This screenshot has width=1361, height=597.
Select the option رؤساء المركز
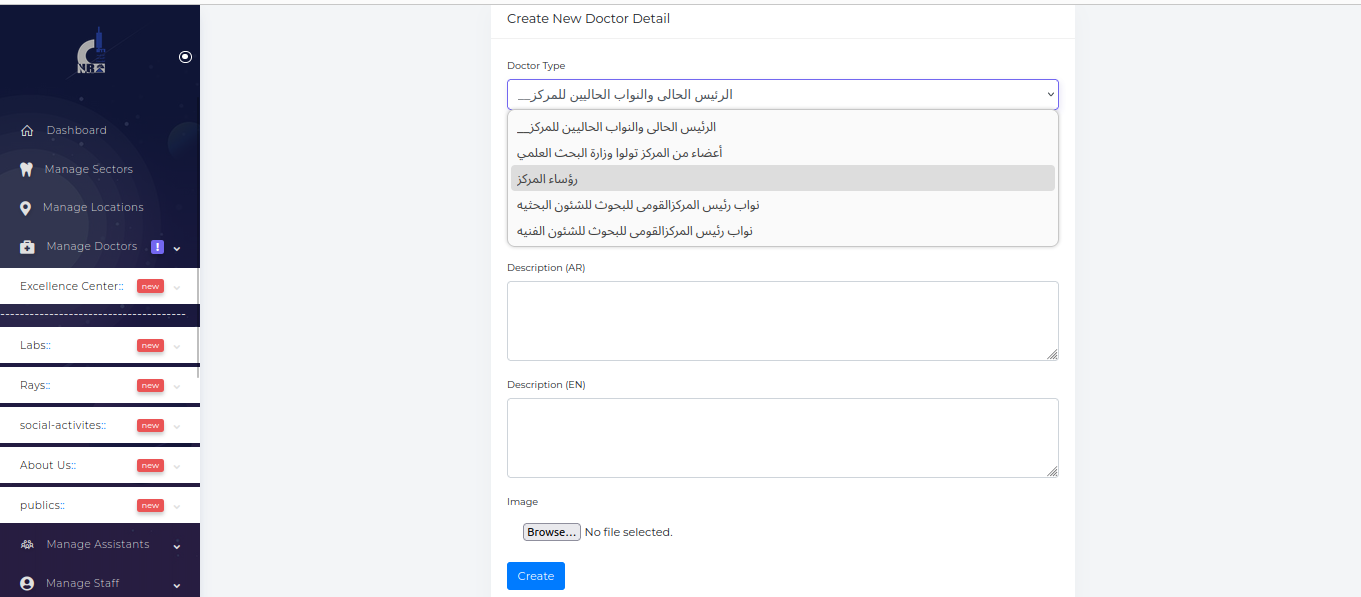point(782,178)
